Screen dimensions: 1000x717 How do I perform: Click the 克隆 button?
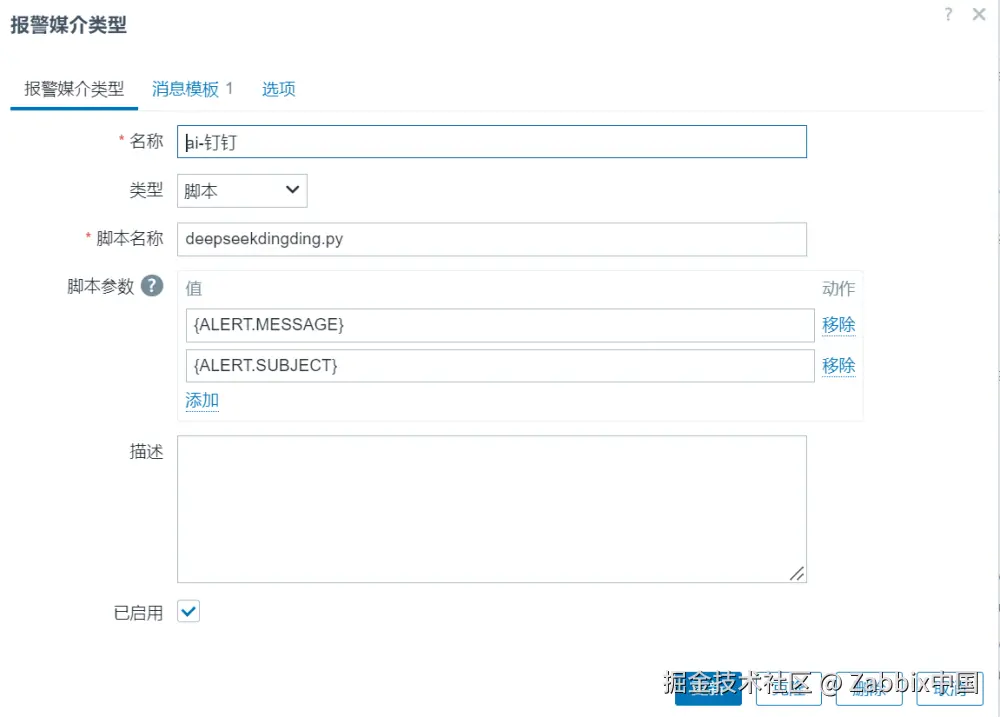(789, 688)
